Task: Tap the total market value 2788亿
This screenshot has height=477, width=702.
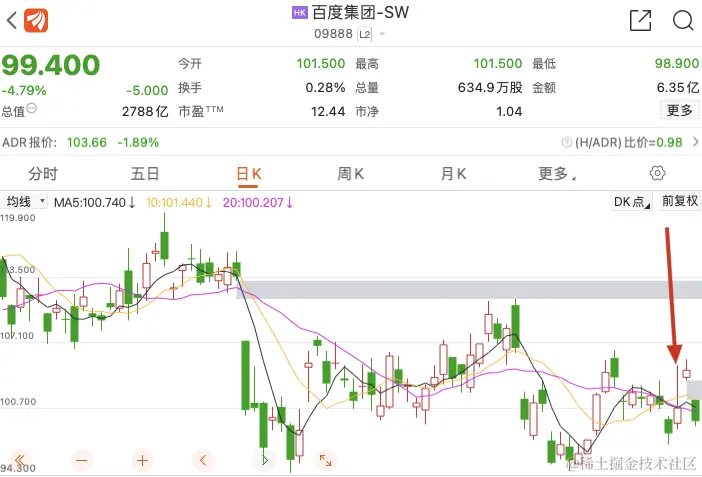Action: pos(145,111)
